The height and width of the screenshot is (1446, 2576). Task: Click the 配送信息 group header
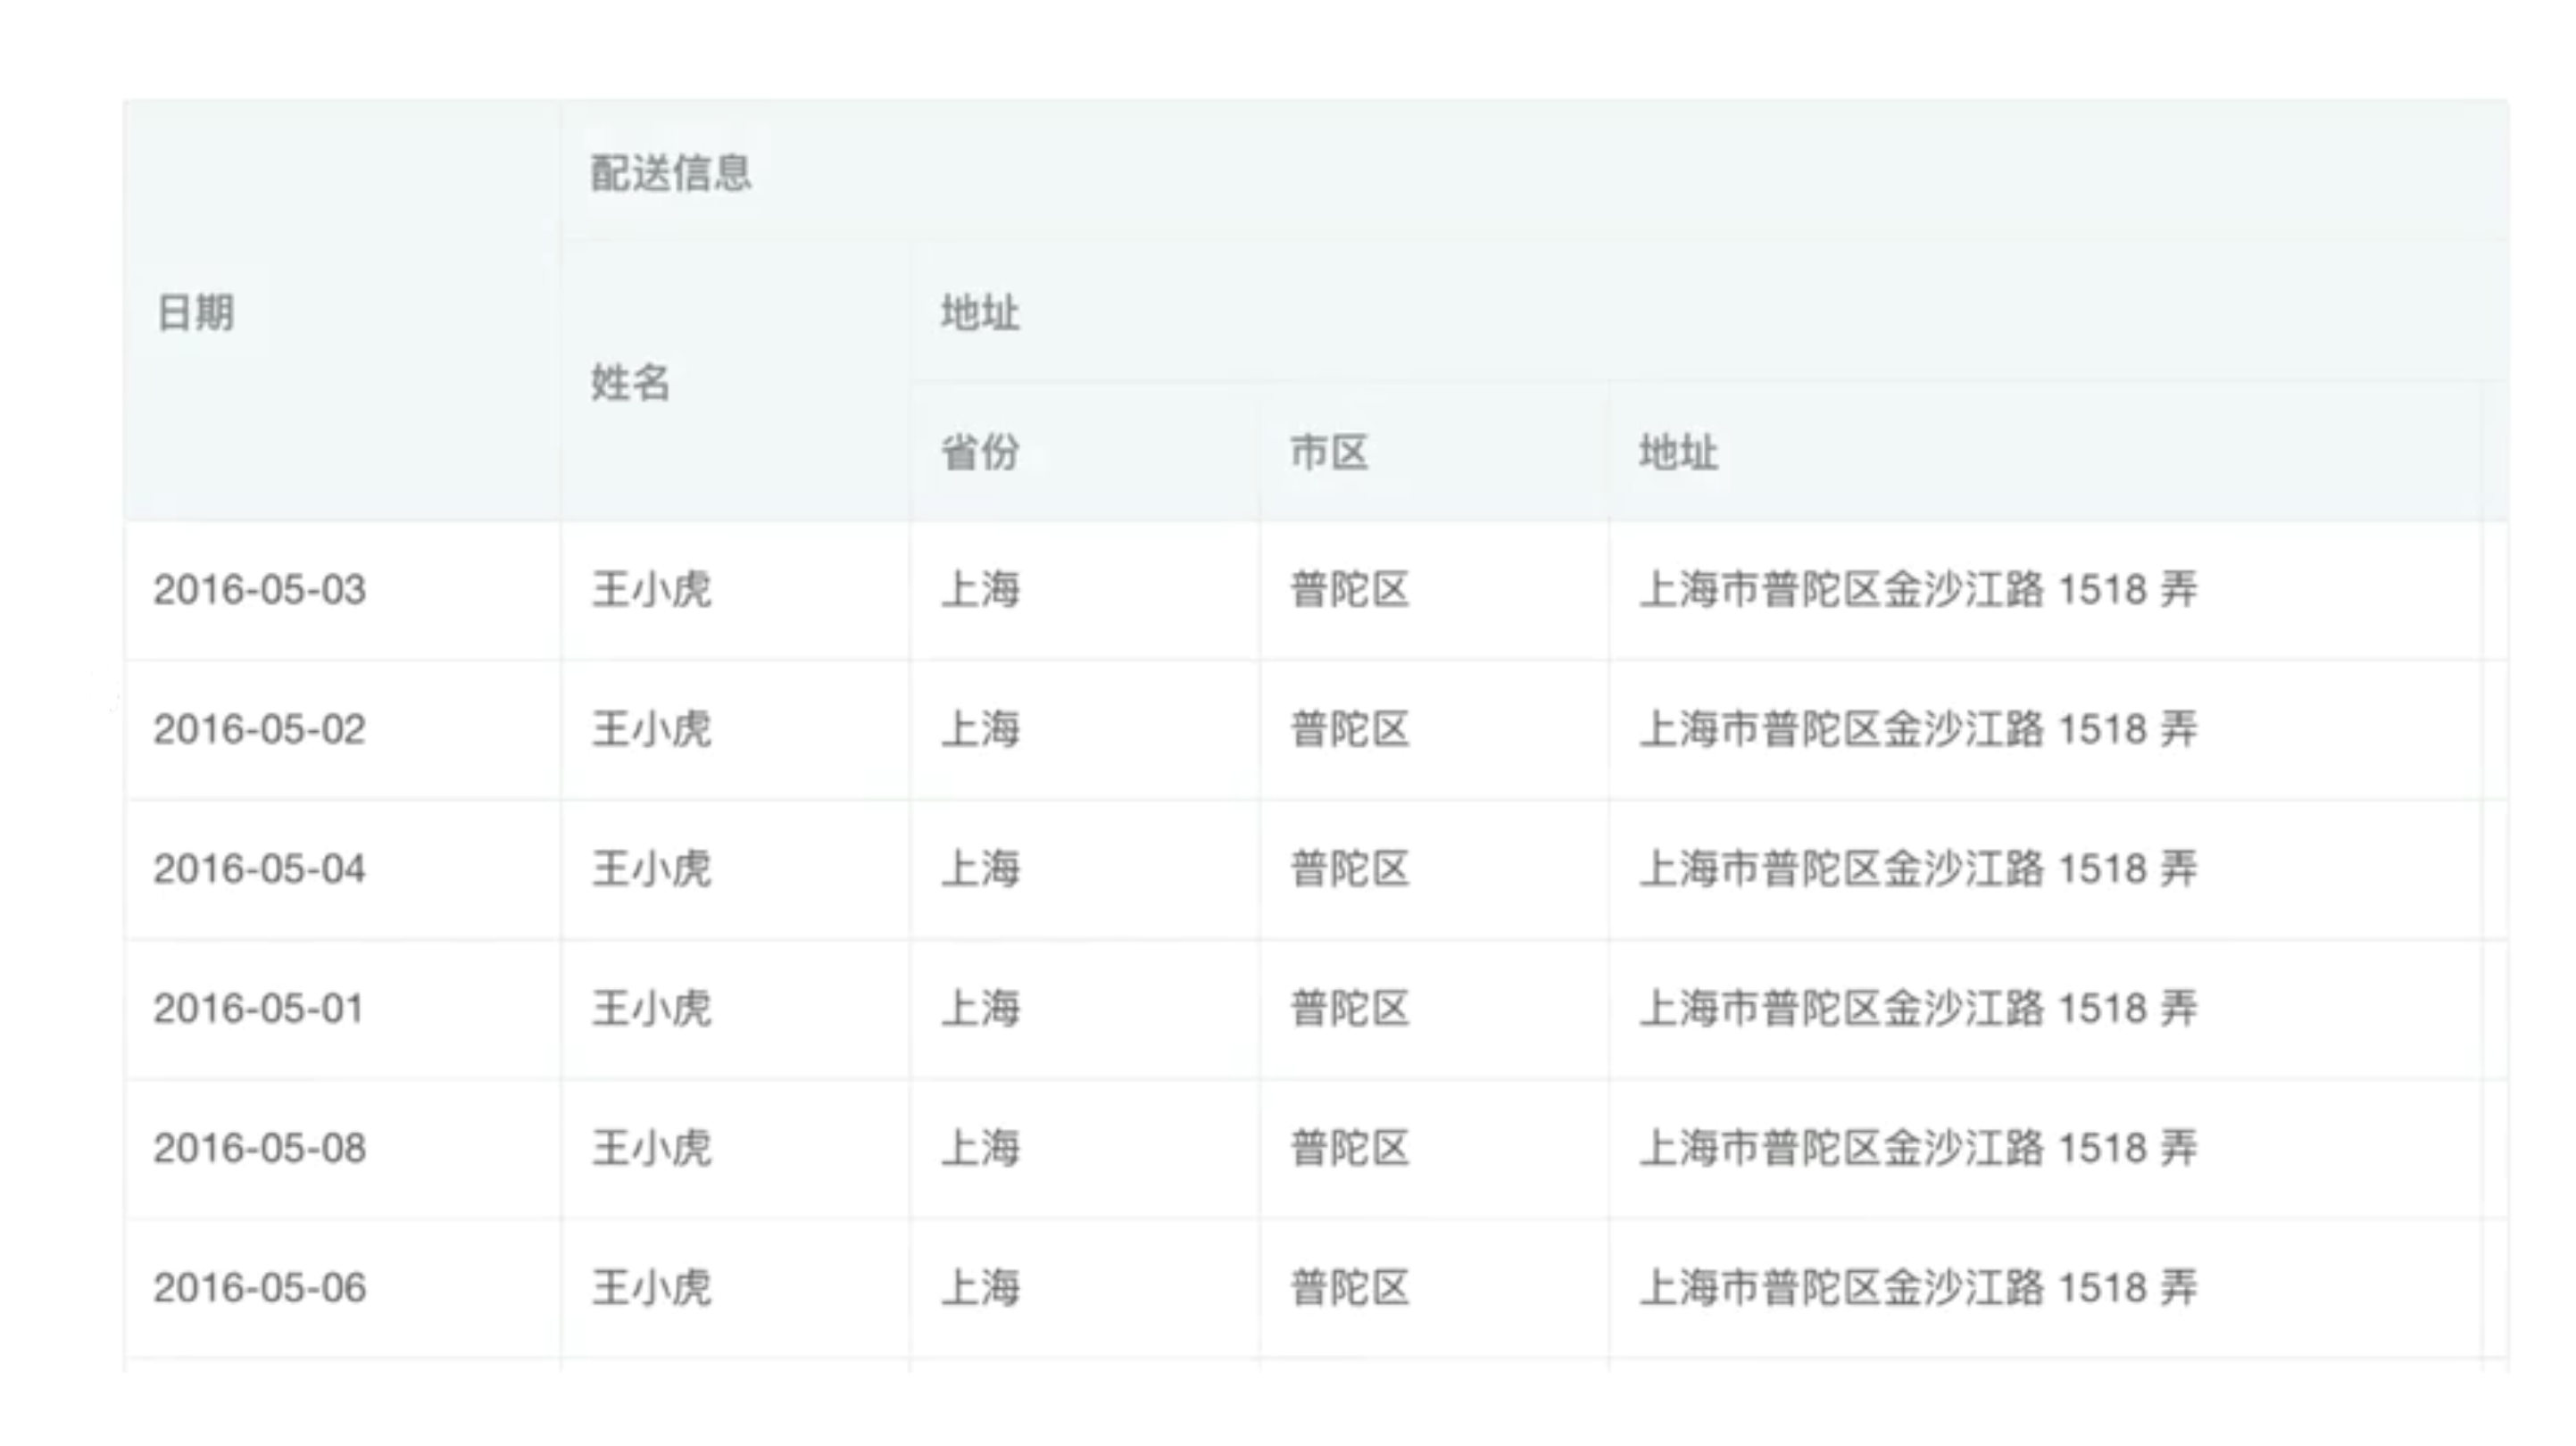tap(671, 173)
